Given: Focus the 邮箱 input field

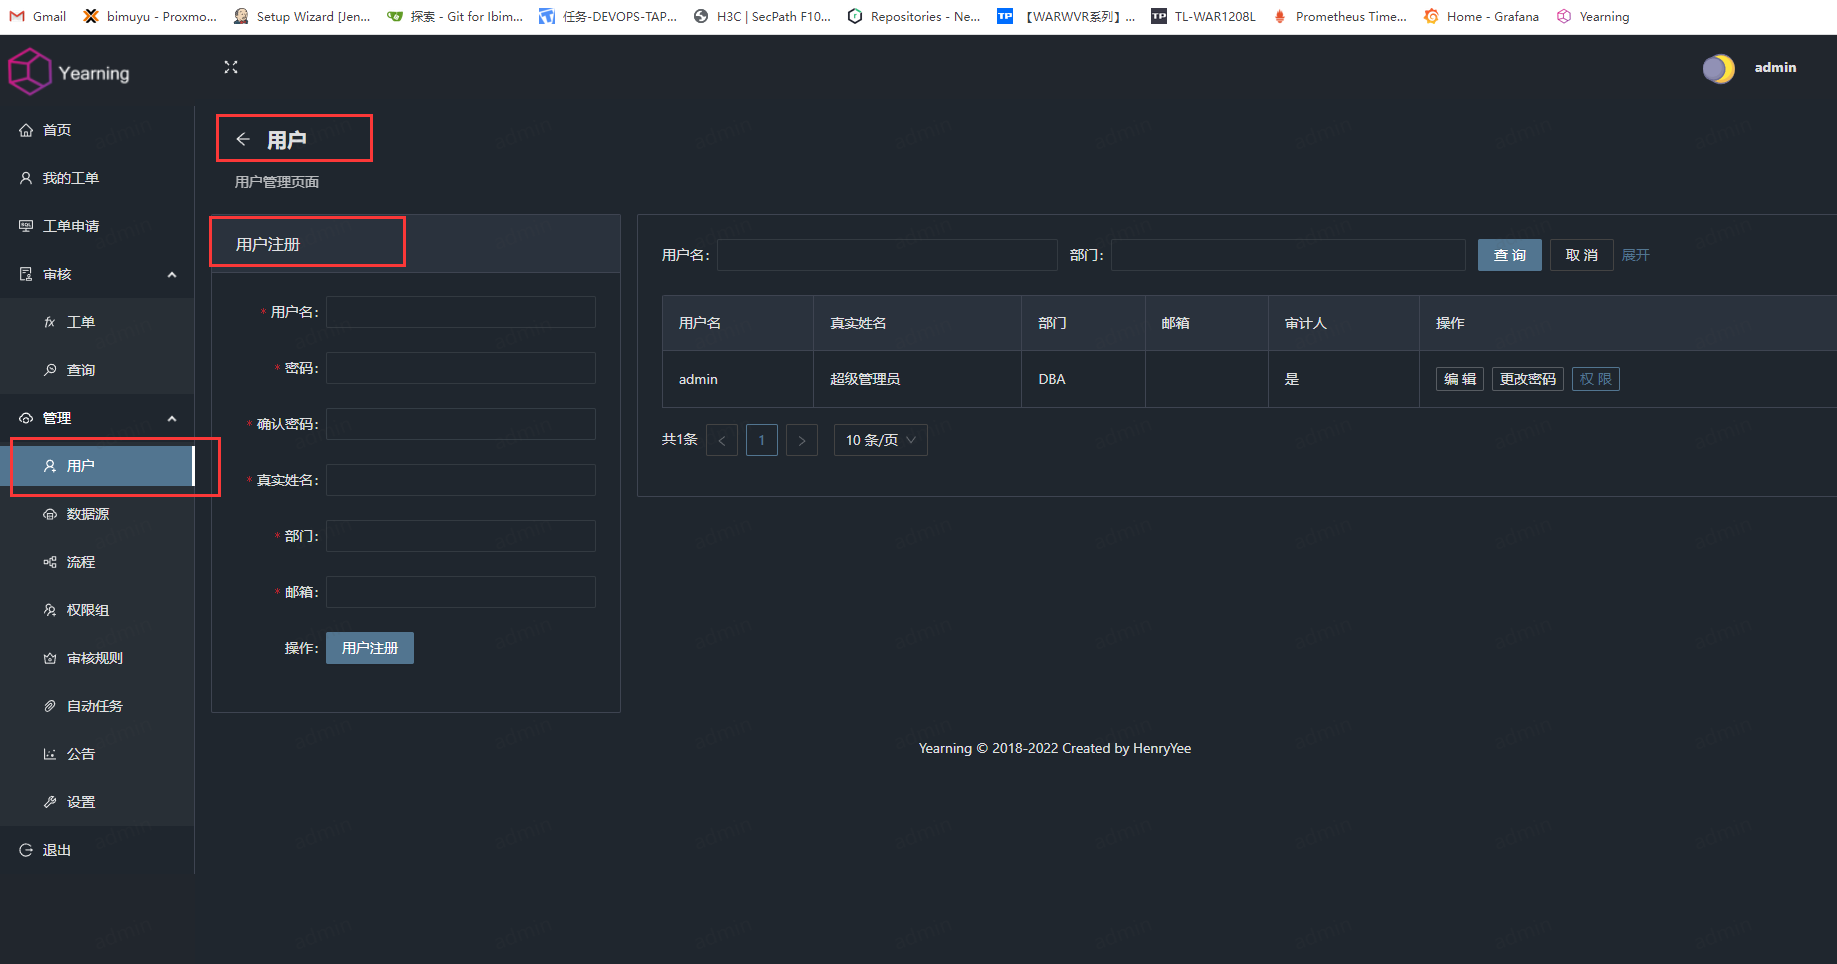Looking at the screenshot, I should 461,592.
